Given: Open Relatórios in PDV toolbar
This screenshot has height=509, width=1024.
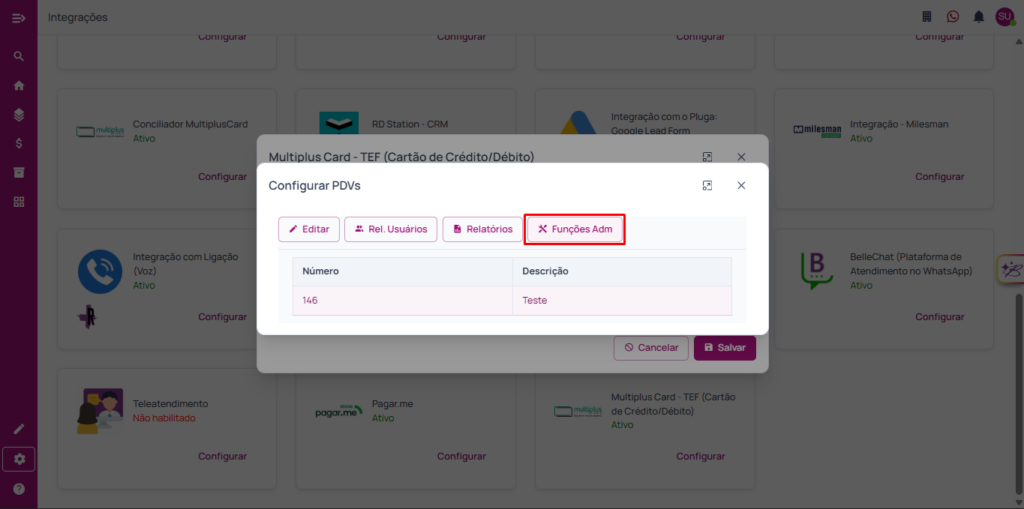Looking at the screenshot, I should 482,229.
